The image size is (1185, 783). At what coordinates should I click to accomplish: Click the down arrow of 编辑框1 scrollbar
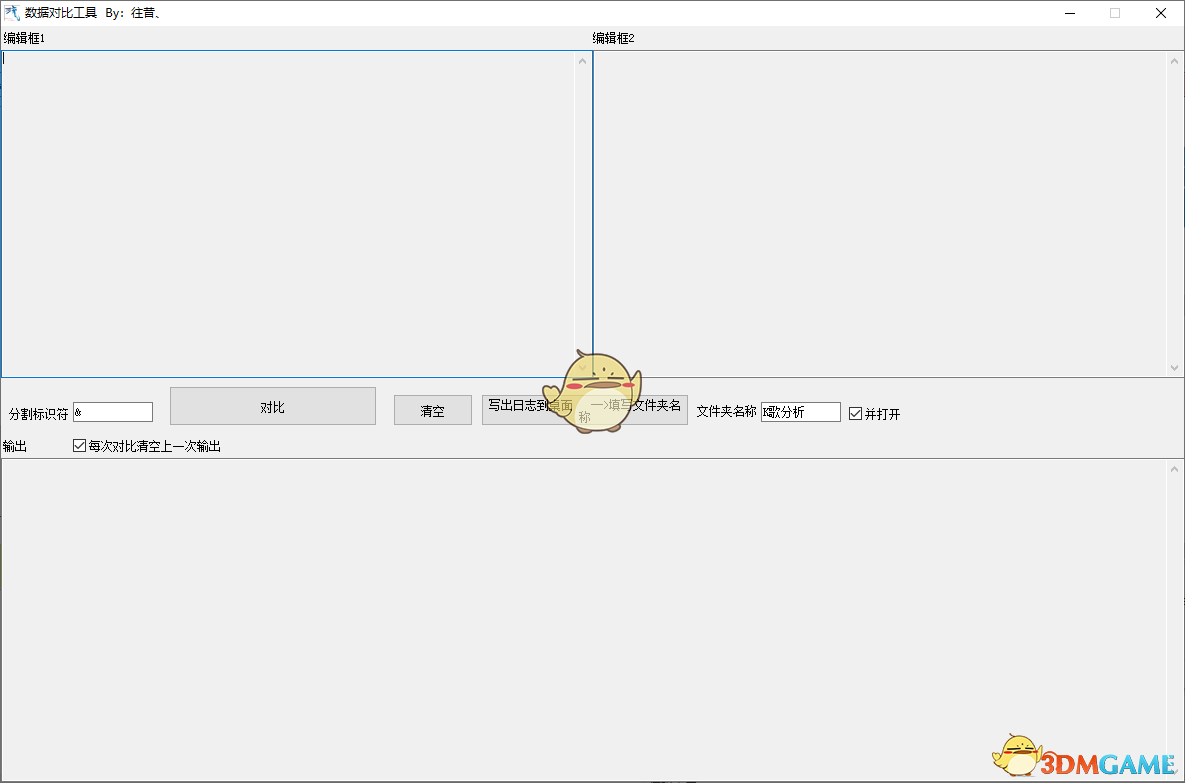[583, 367]
